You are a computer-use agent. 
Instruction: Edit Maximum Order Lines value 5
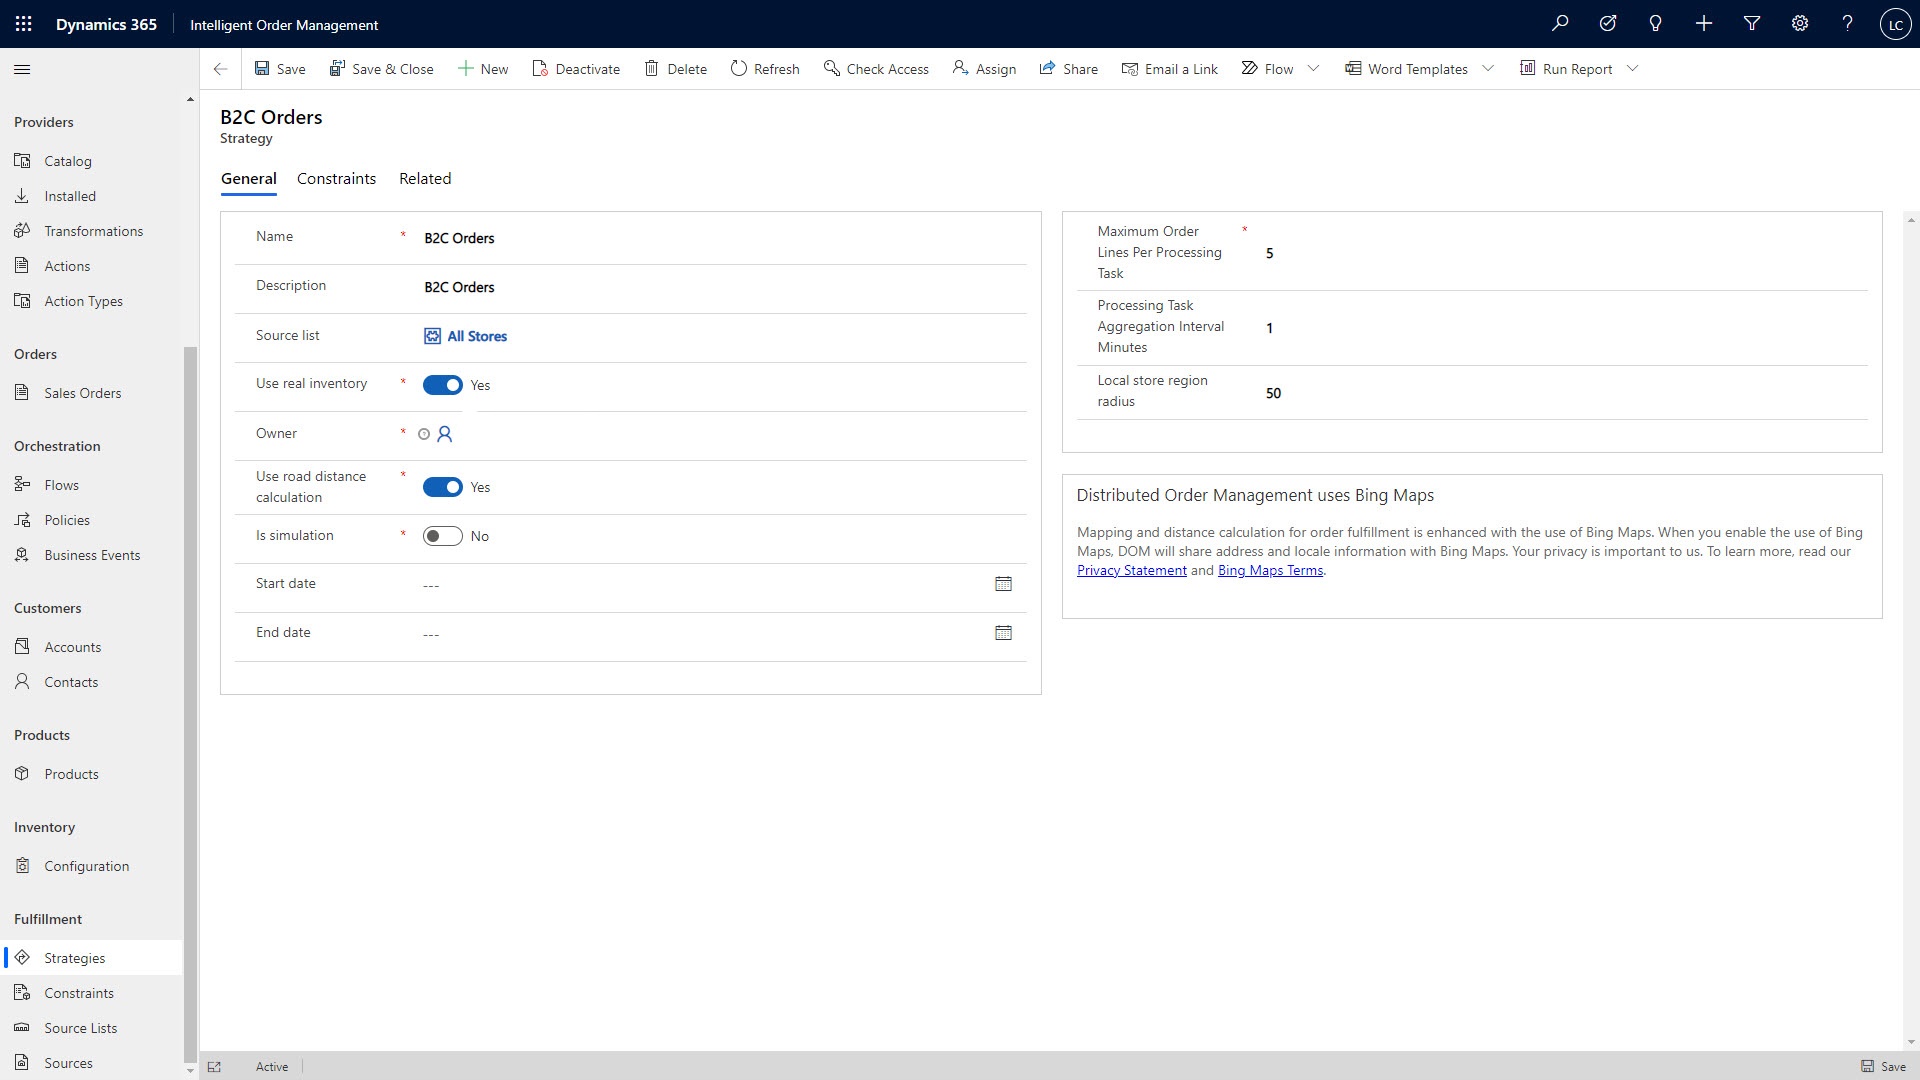coord(1561,254)
